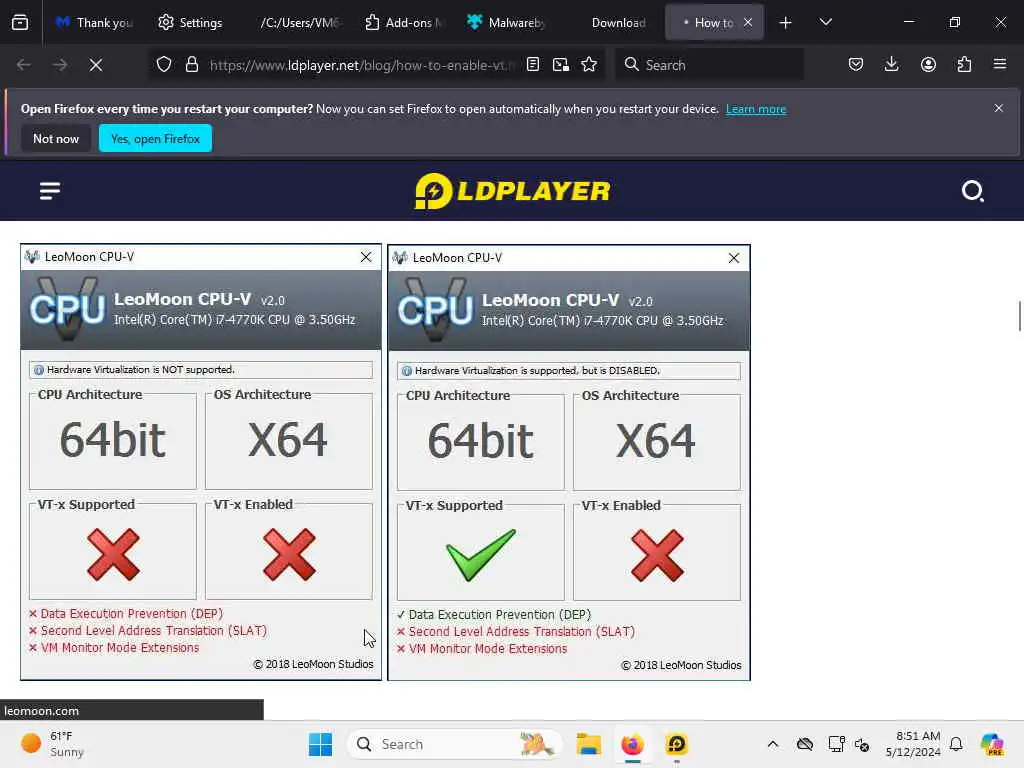Open LDPlayer hamburger site menu
Screen dimensions: 1024x768
[50, 191]
